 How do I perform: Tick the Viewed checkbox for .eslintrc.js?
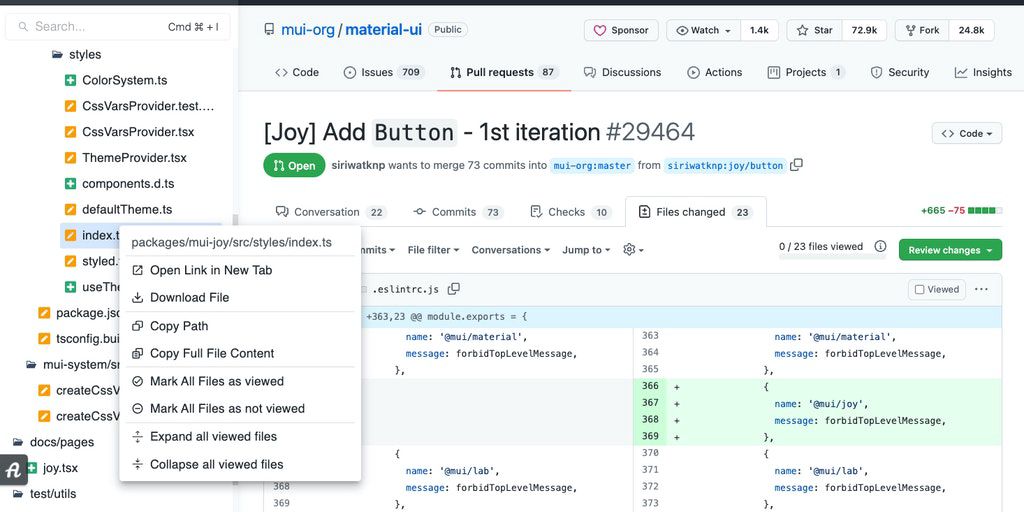point(919,290)
